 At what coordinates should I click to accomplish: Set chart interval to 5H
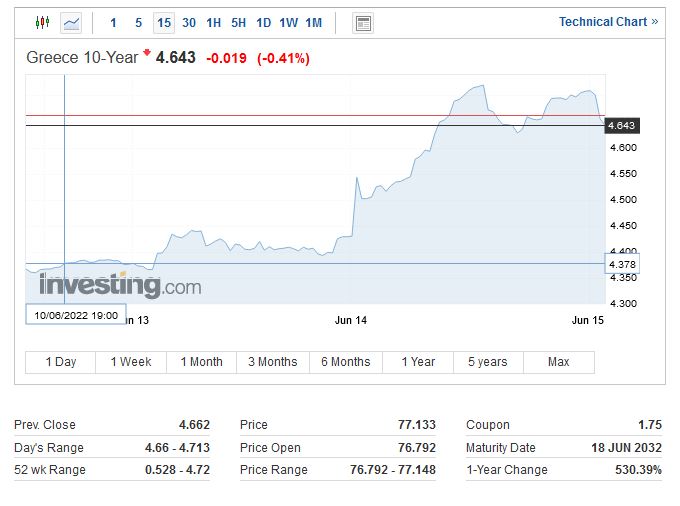pos(238,23)
